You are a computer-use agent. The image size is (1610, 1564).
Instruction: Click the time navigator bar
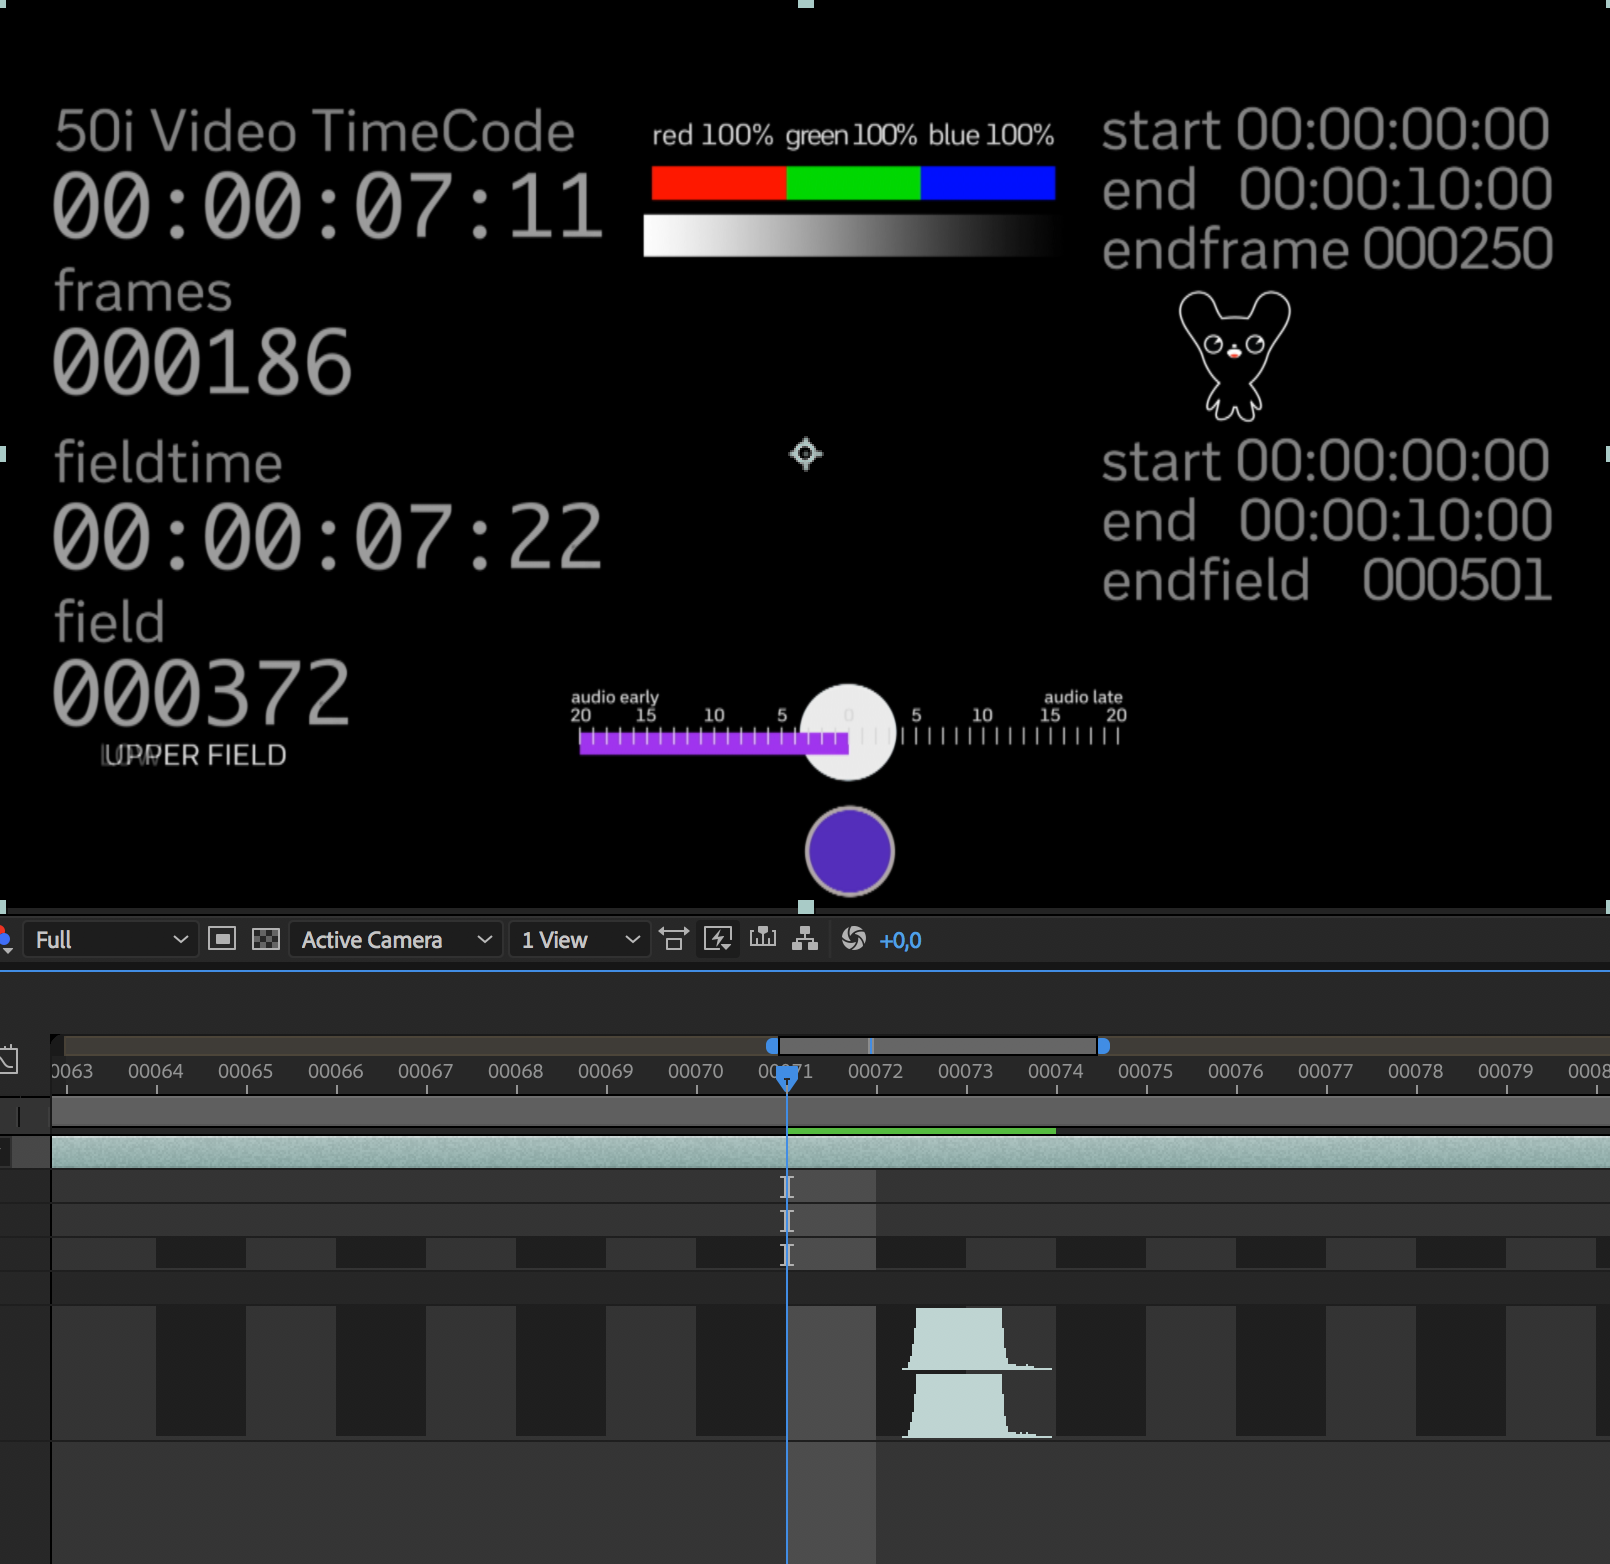(937, 1046)
